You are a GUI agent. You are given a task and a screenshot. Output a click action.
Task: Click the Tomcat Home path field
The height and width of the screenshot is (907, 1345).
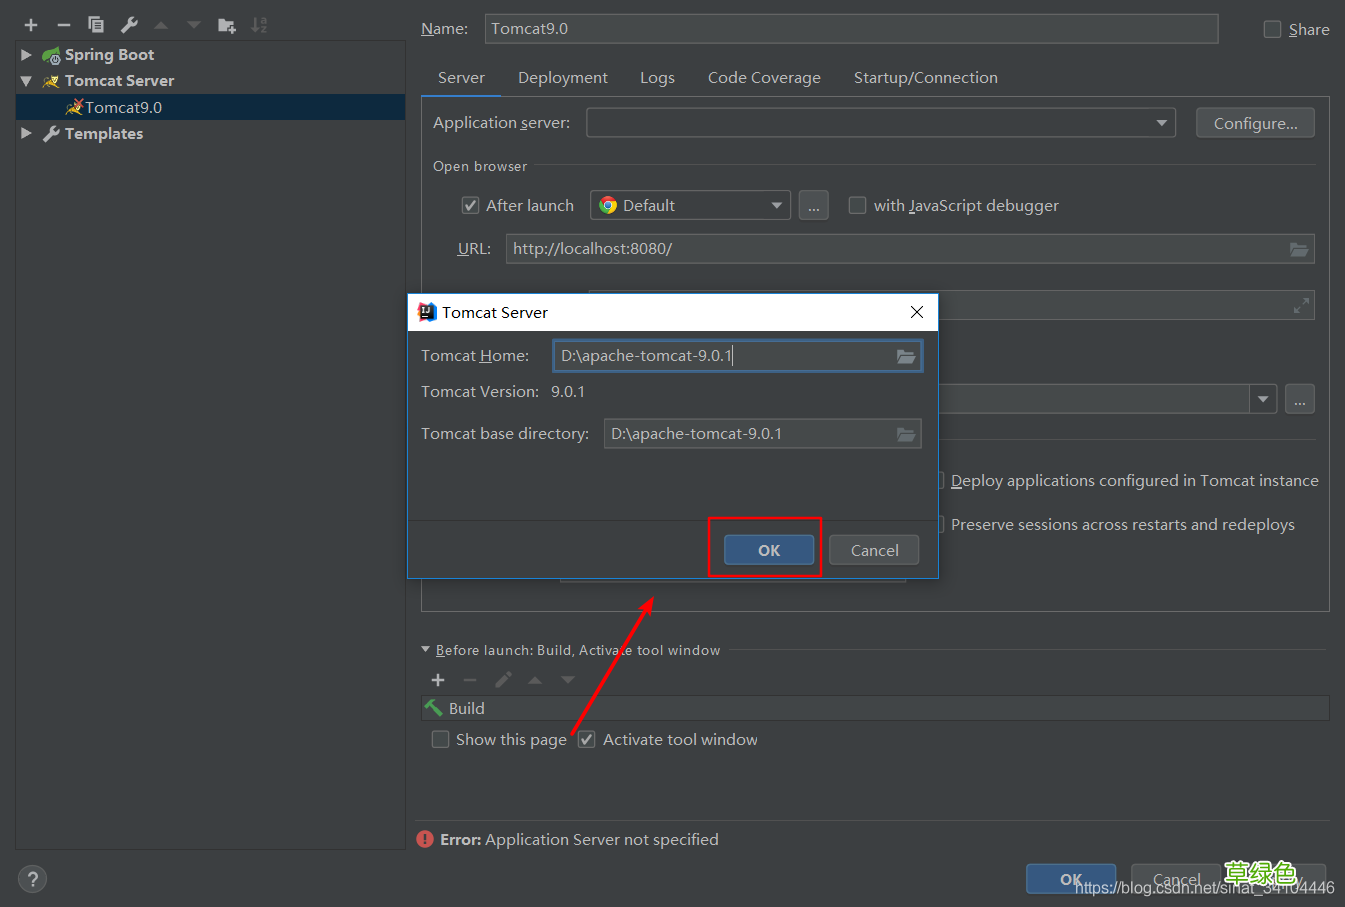click(x=720, y=356)
